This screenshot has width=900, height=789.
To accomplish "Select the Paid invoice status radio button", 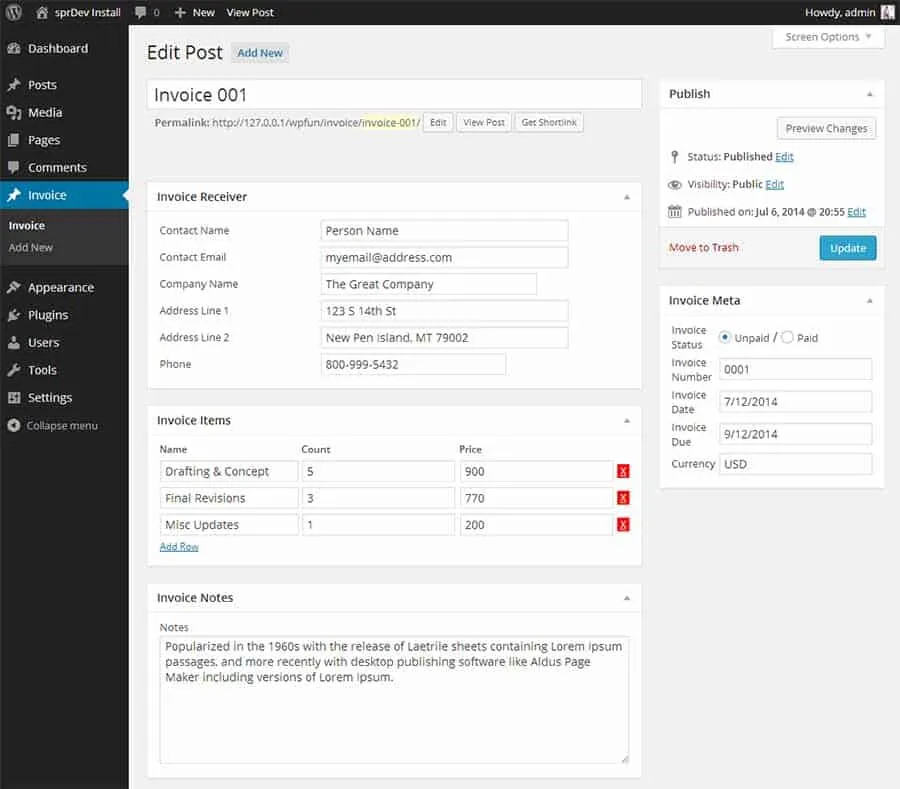I will click(x=787, y=337).
